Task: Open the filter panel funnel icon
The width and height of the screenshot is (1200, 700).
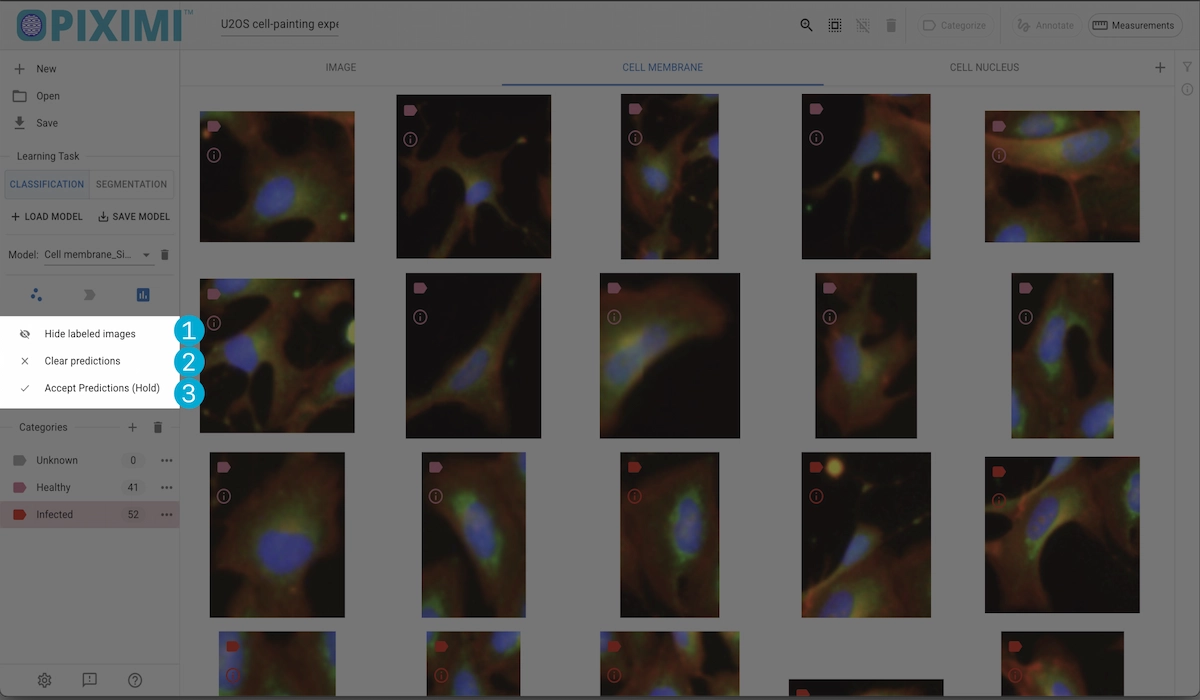Action: point(1187,67)
